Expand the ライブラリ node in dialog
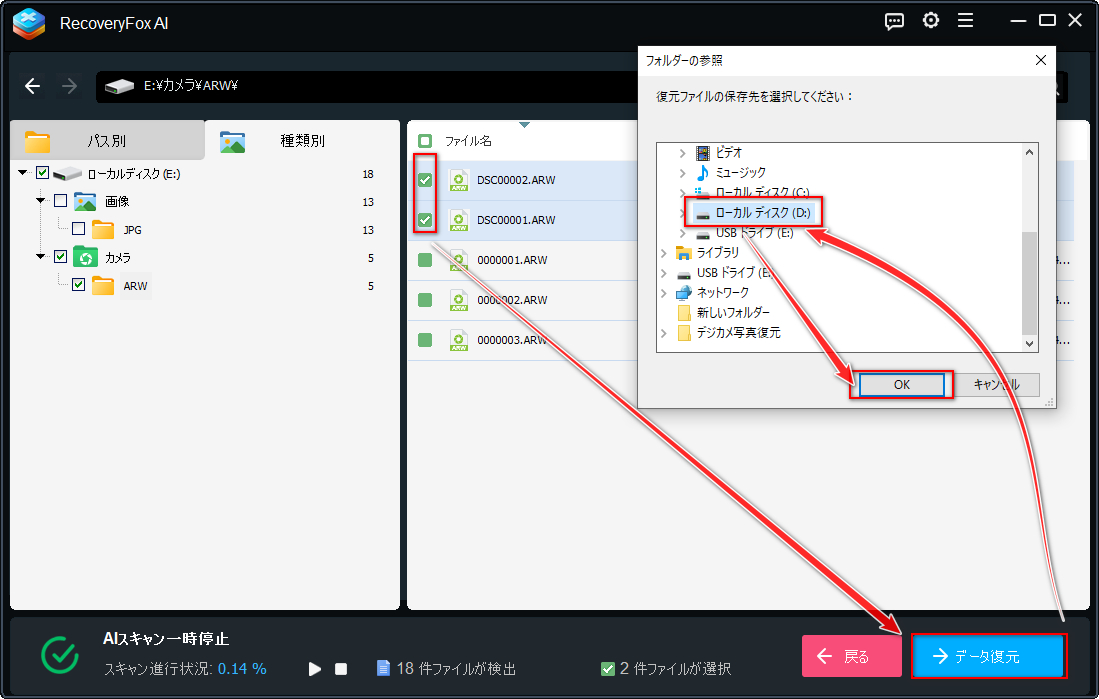Image resolution: width=1099 pixels, height=699 pixels. [664, 253]
